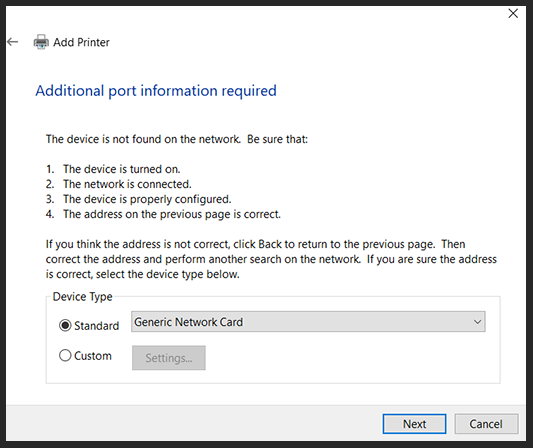Select the Custom device type radio button

coord(65,356)
